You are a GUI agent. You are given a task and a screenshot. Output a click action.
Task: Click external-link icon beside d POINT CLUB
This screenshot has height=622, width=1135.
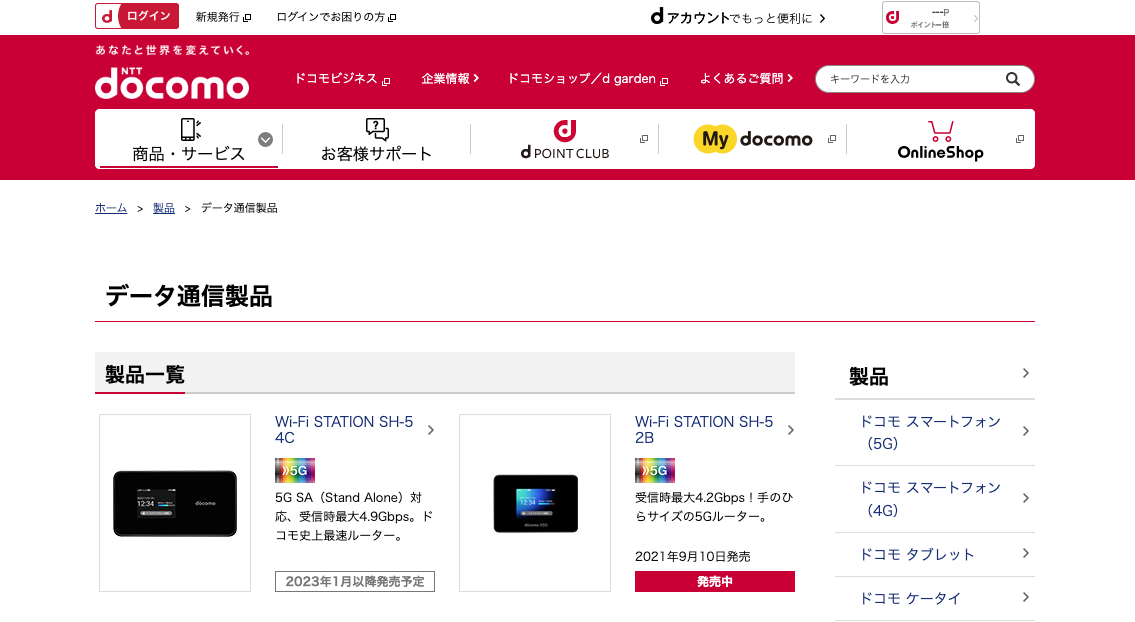(x=644, y=139)
